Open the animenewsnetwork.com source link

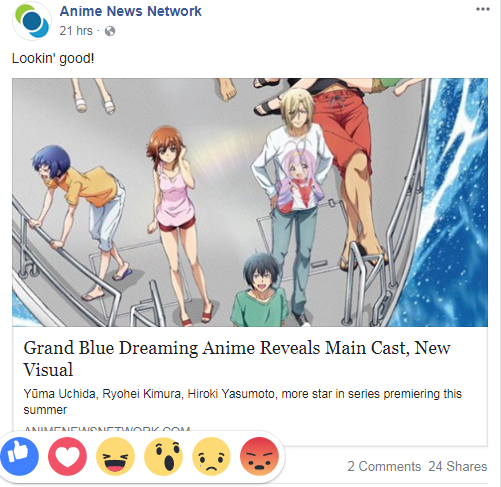pos(107,428)
